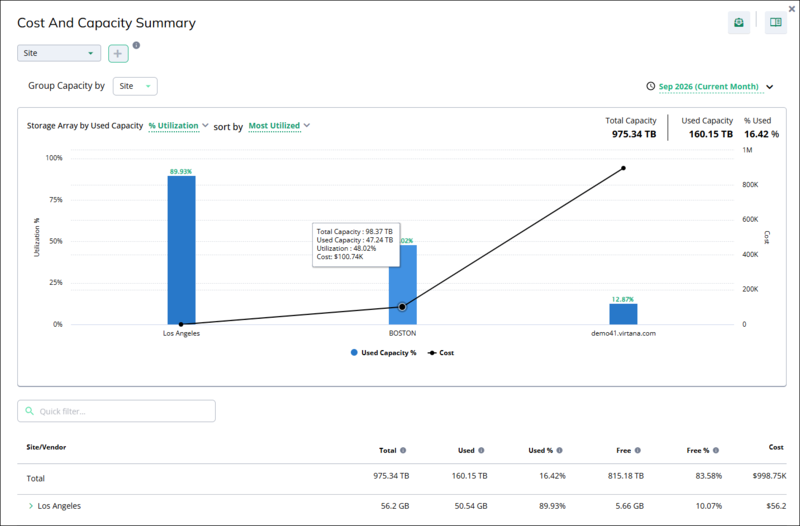Screen dimensions: 800x526
Task: Open the Group Capacity by Site dropdown
Action: (x=135, y=86)
